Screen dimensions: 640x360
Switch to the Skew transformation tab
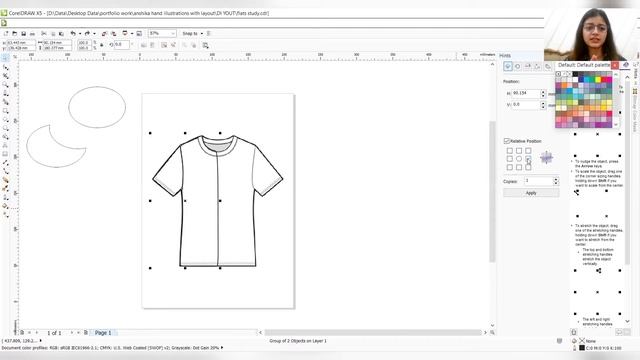click(548, 66)
